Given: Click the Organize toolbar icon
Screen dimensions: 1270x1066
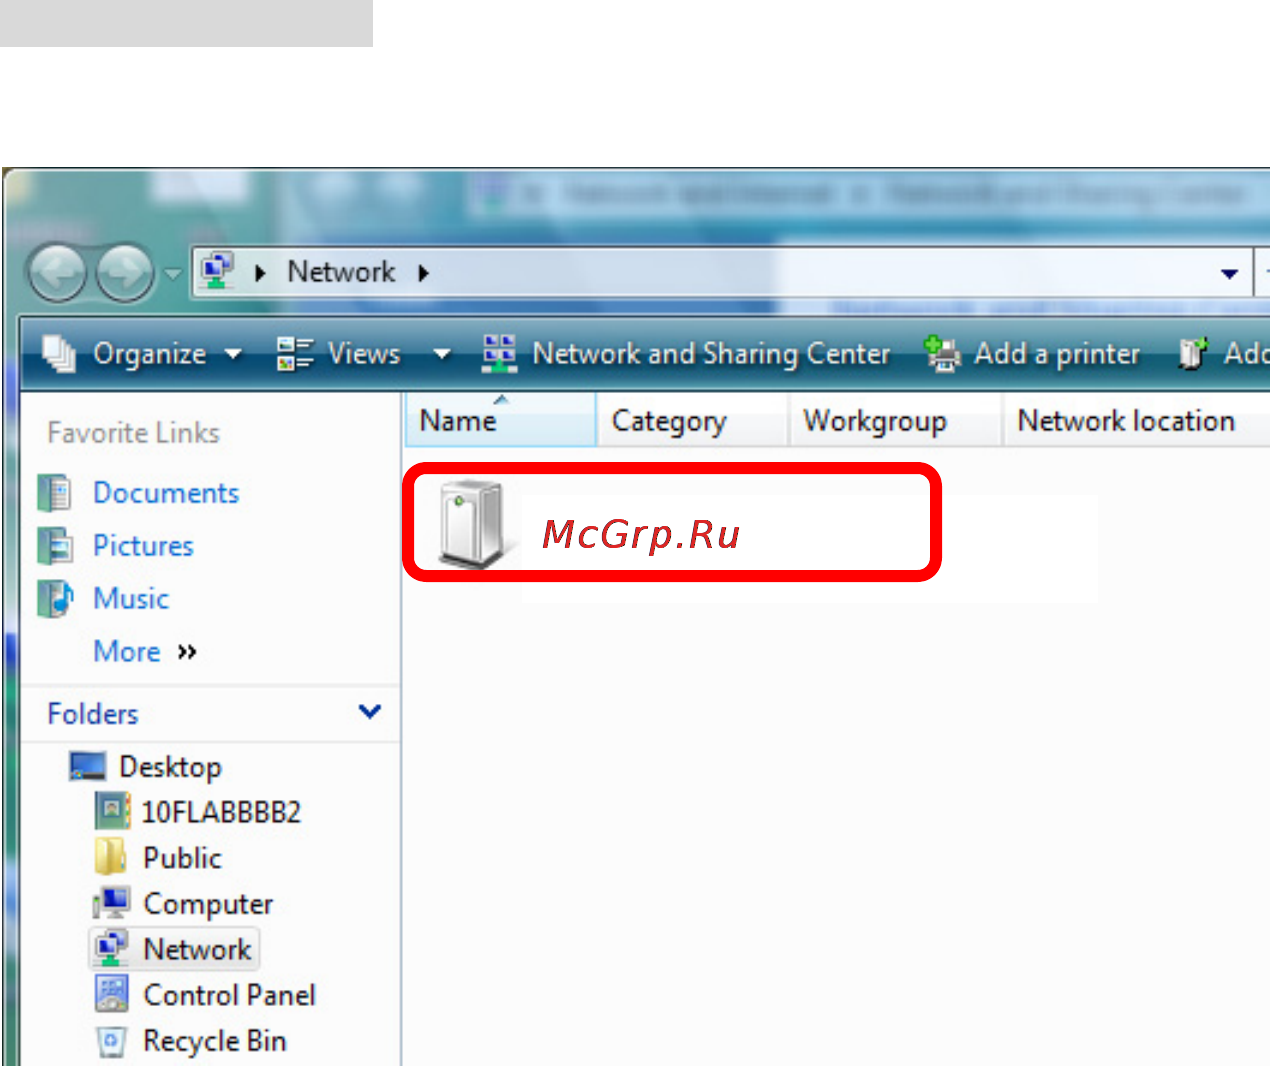Looking at the screenshot, I should (59, 353).
